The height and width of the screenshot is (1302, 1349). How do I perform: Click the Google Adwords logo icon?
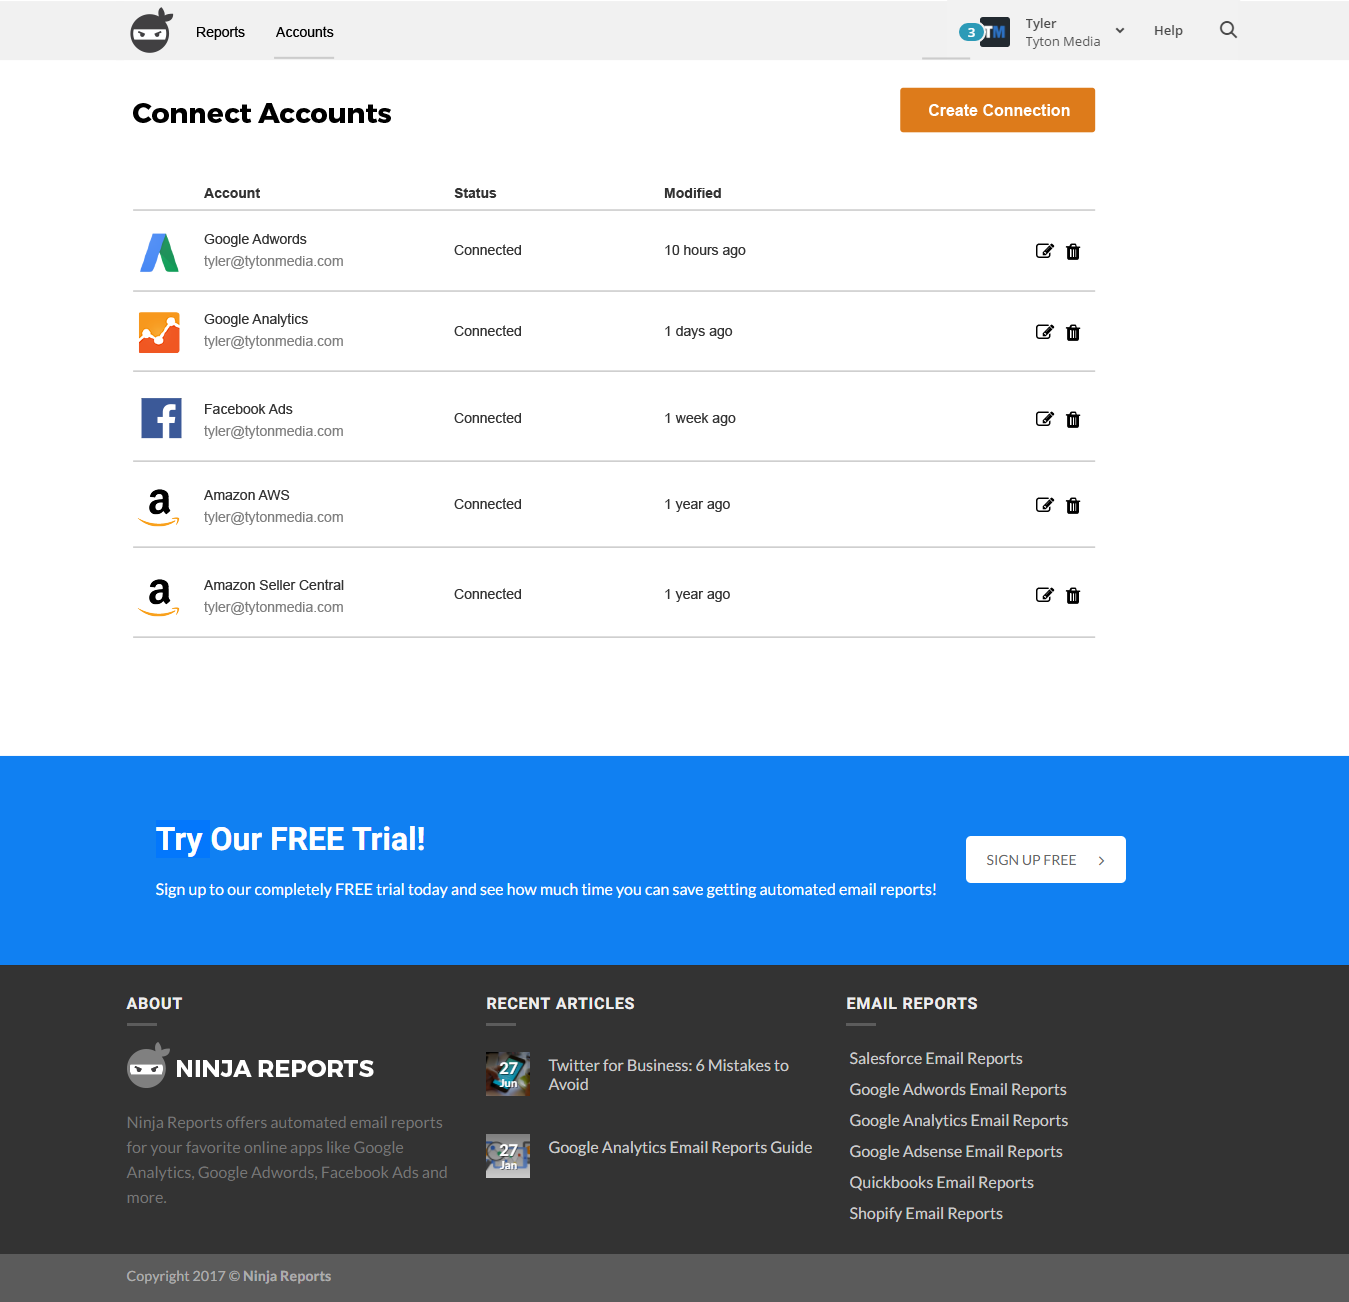coord(160,252)
